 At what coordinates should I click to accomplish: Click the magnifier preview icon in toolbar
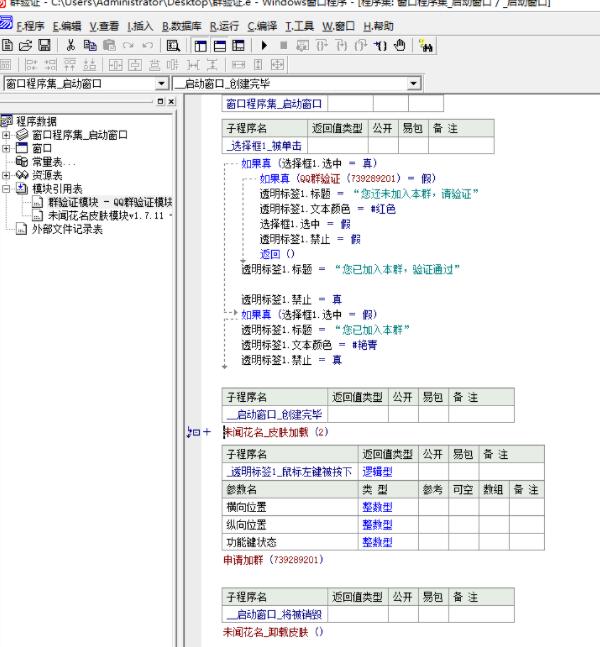point(173,45)
